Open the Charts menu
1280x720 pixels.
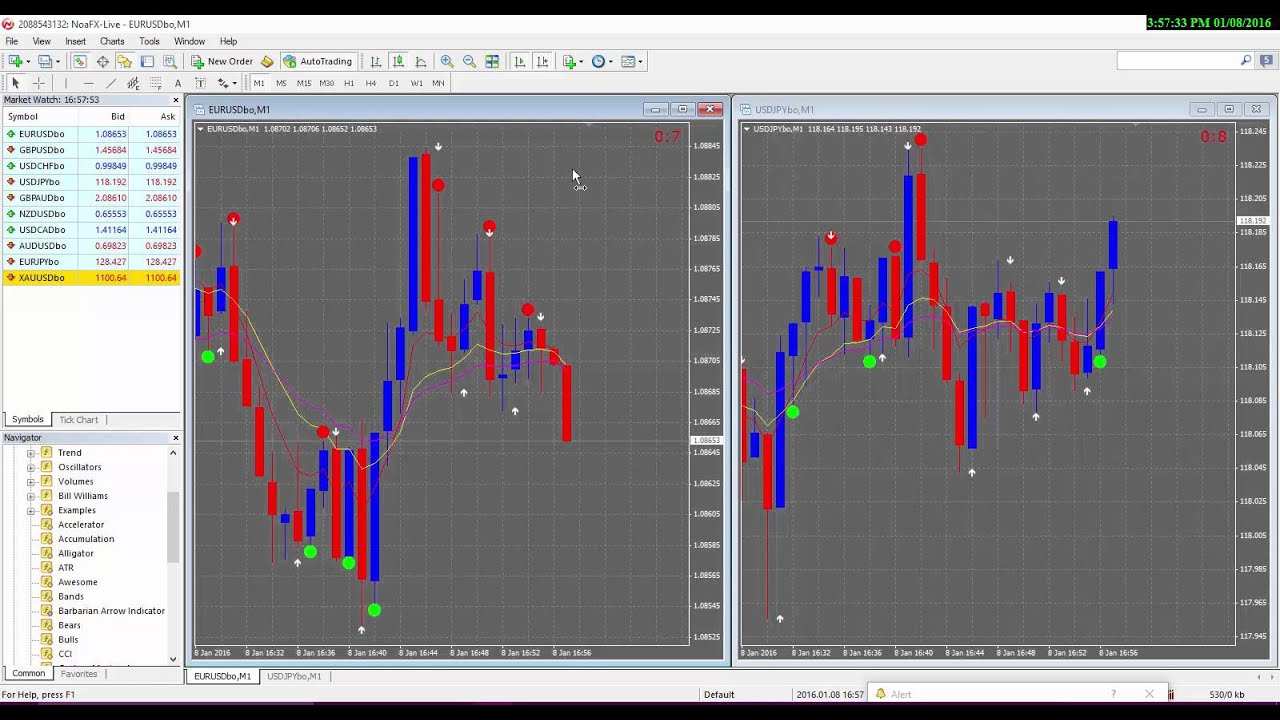pos(112,41)
